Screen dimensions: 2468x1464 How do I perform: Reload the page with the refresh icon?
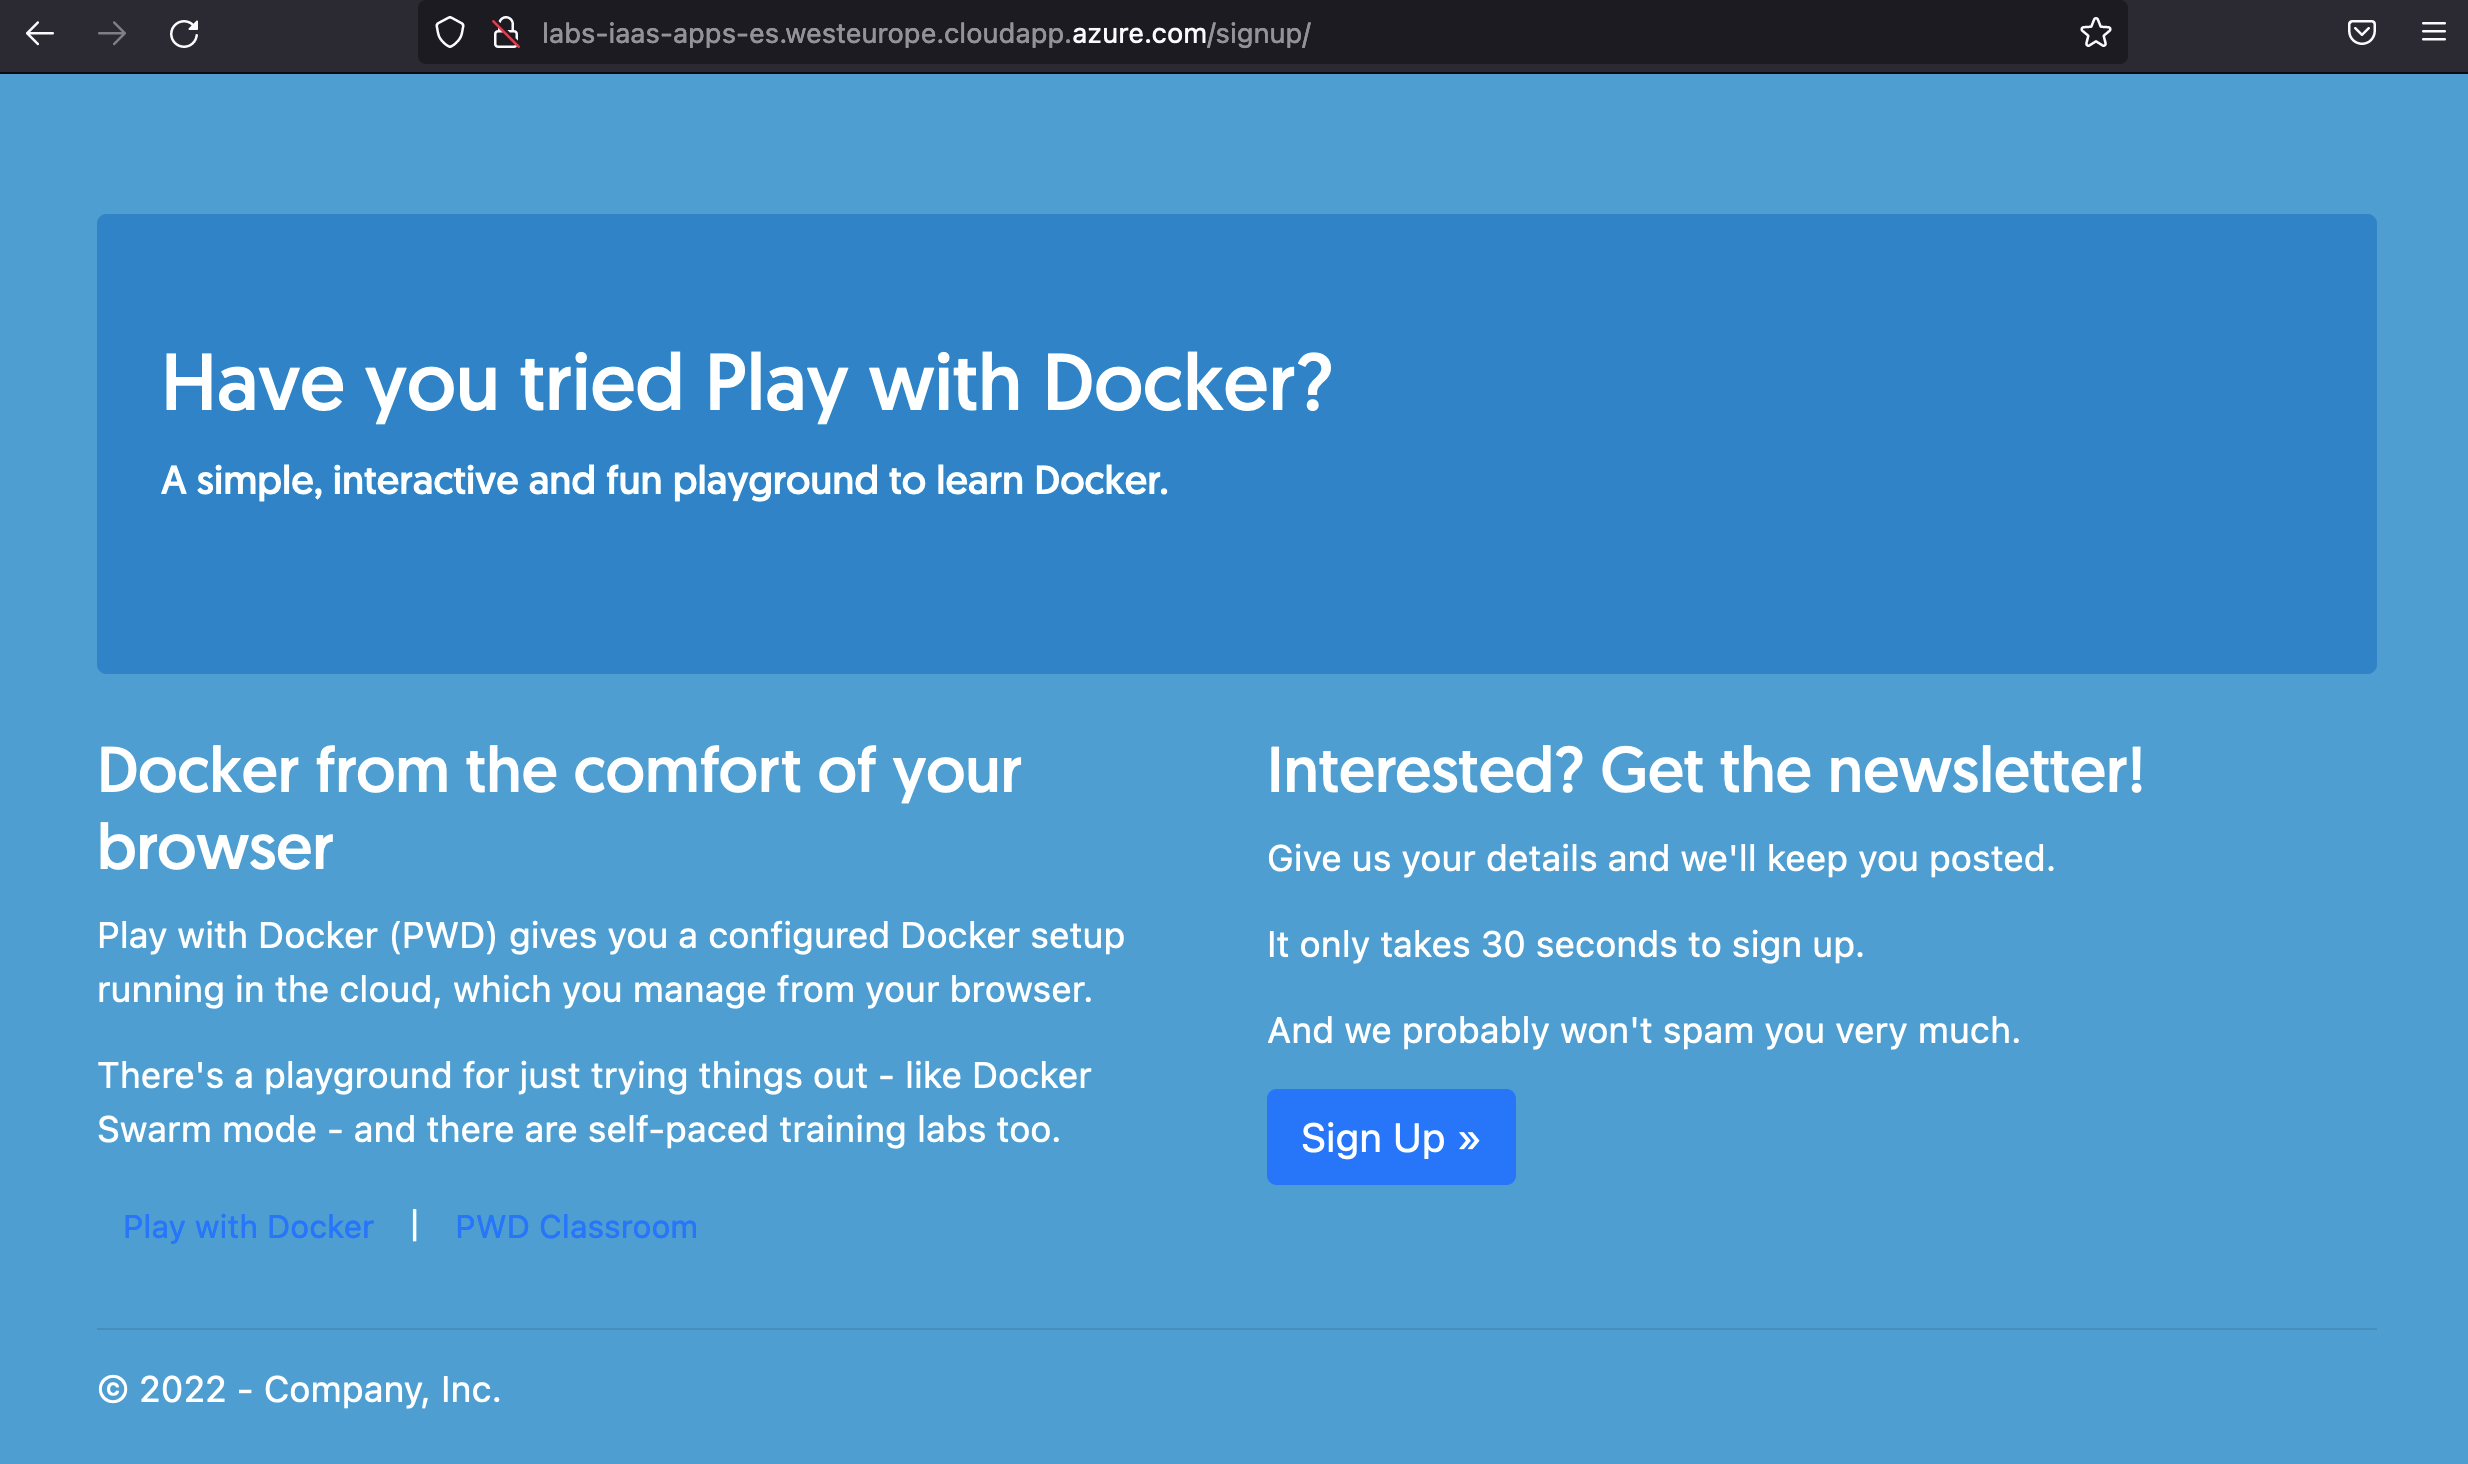[184, 33]
